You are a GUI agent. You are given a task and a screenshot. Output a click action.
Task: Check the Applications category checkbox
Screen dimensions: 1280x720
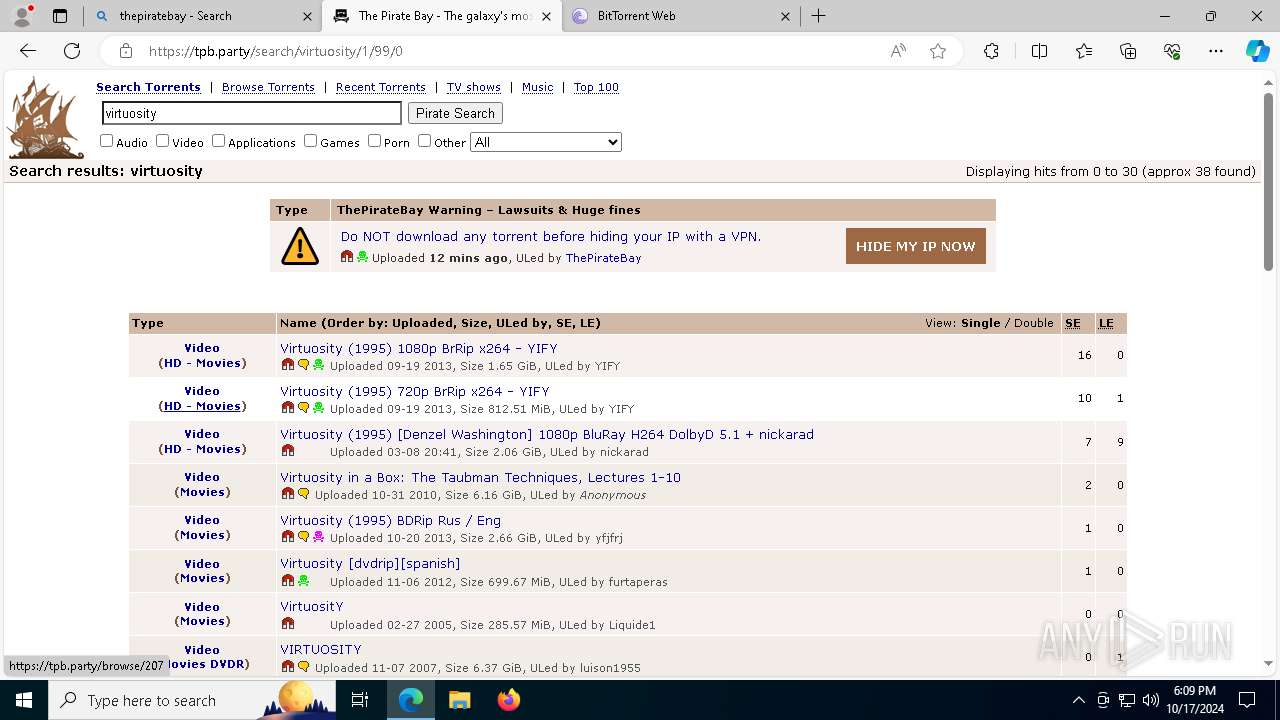218,141
